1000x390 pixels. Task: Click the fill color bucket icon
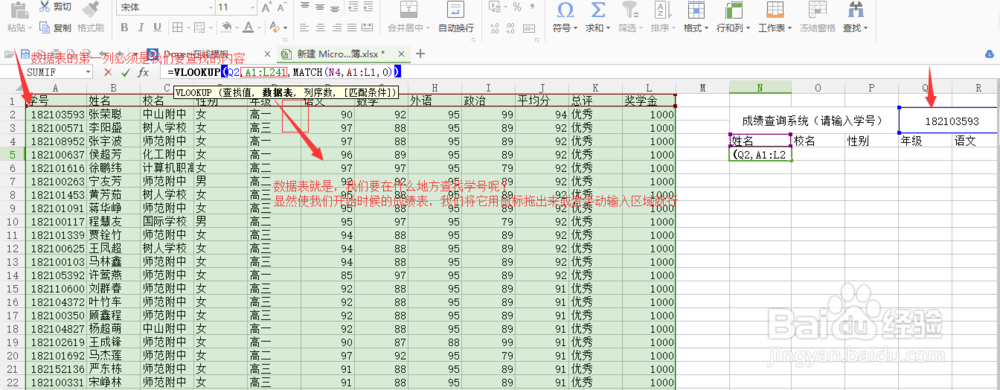coord(226,27)
